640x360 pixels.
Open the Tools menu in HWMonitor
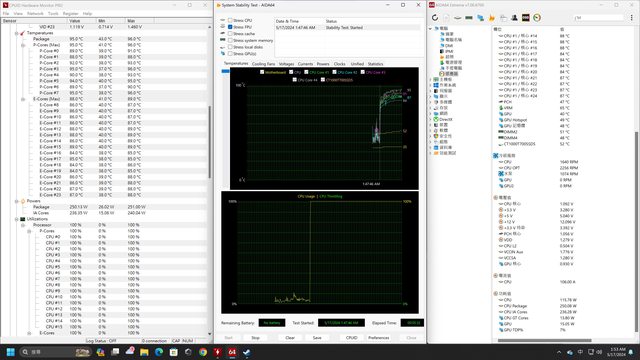pyautogui.click(x=53, y=13)
